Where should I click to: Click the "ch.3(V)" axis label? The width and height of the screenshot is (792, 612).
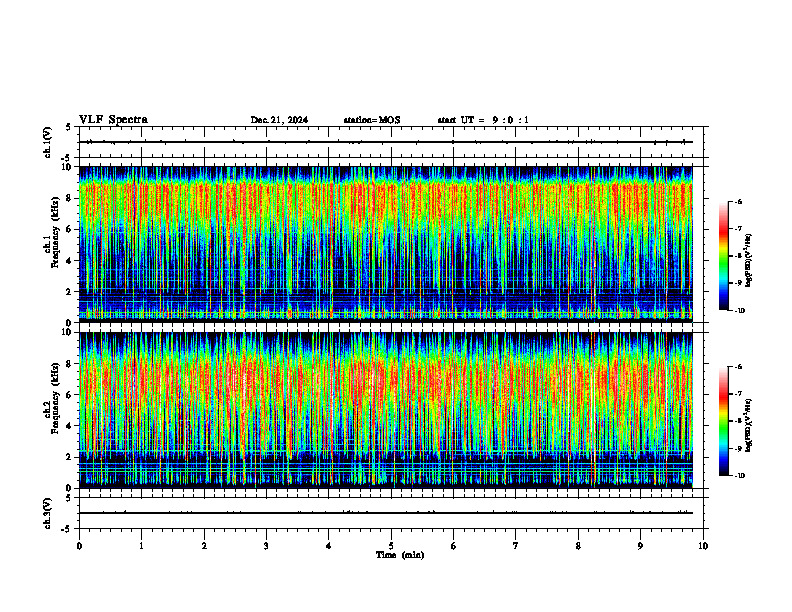[x=48, y=513]
